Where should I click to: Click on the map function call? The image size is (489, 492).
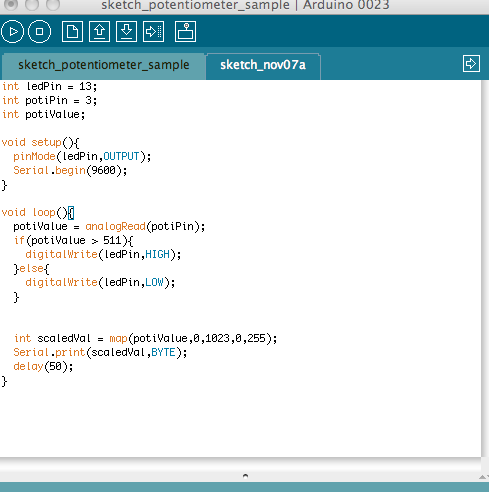[x=118, y=339]
